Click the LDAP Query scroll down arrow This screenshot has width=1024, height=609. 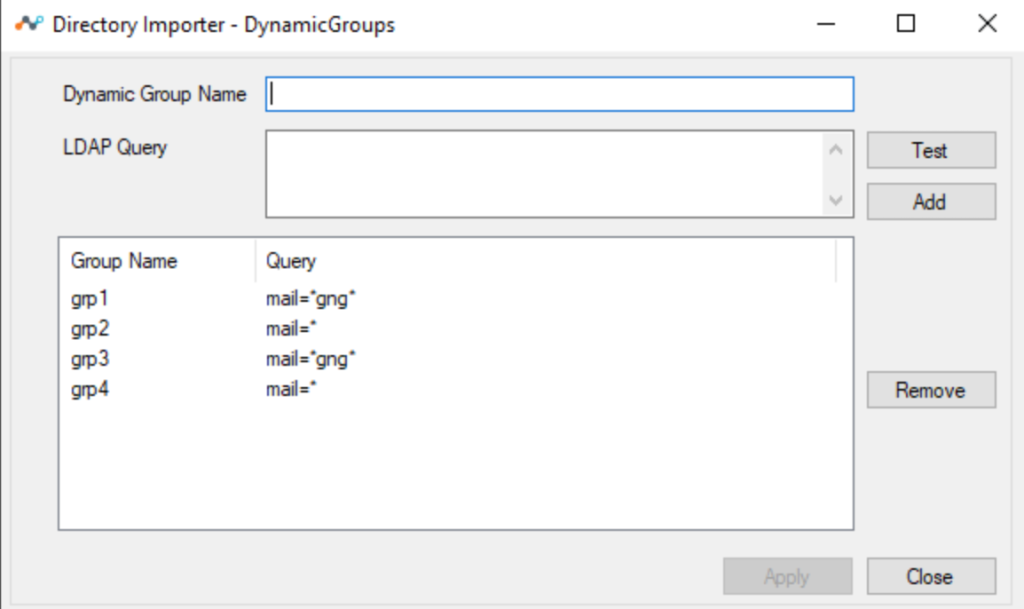coord(836,200)
